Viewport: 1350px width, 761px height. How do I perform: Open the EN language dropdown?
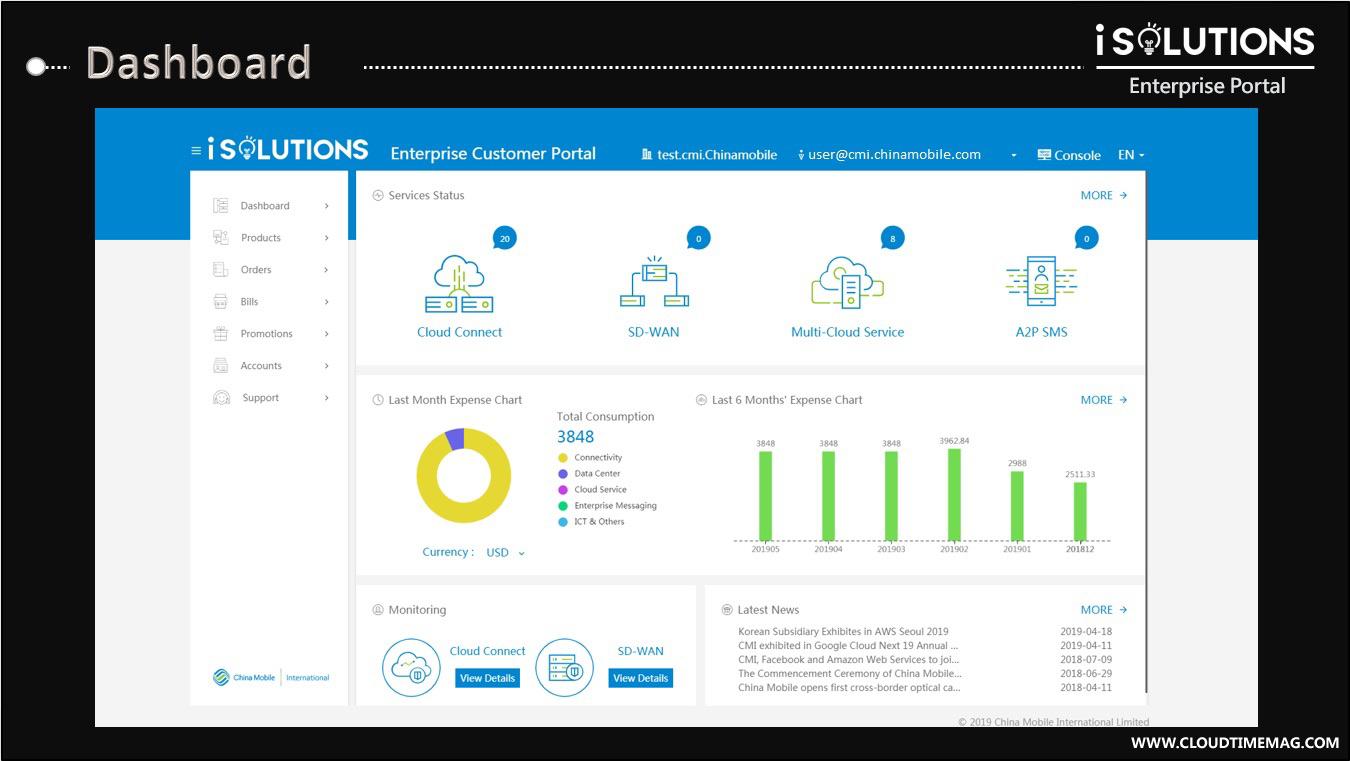point(1131,155)
